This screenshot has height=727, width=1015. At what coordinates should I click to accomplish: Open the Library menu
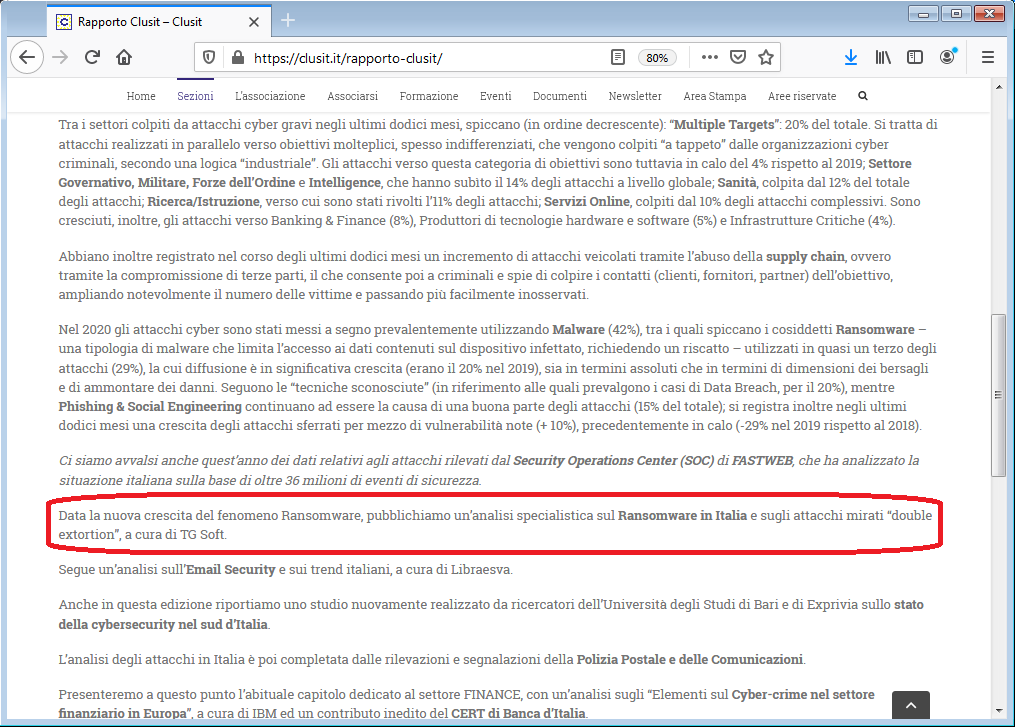883,58
